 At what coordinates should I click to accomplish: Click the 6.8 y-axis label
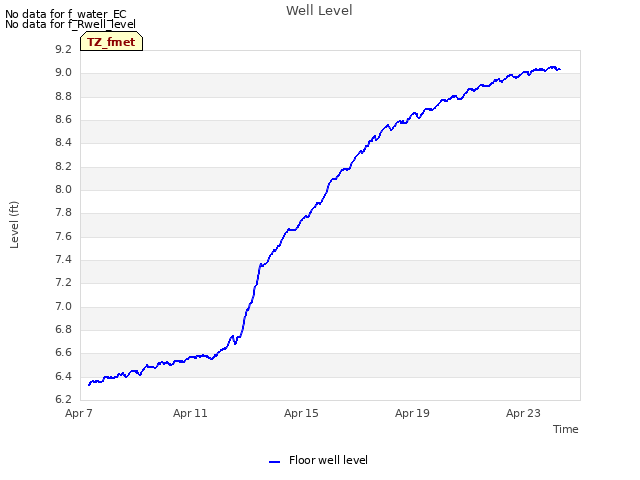point(63,329)
